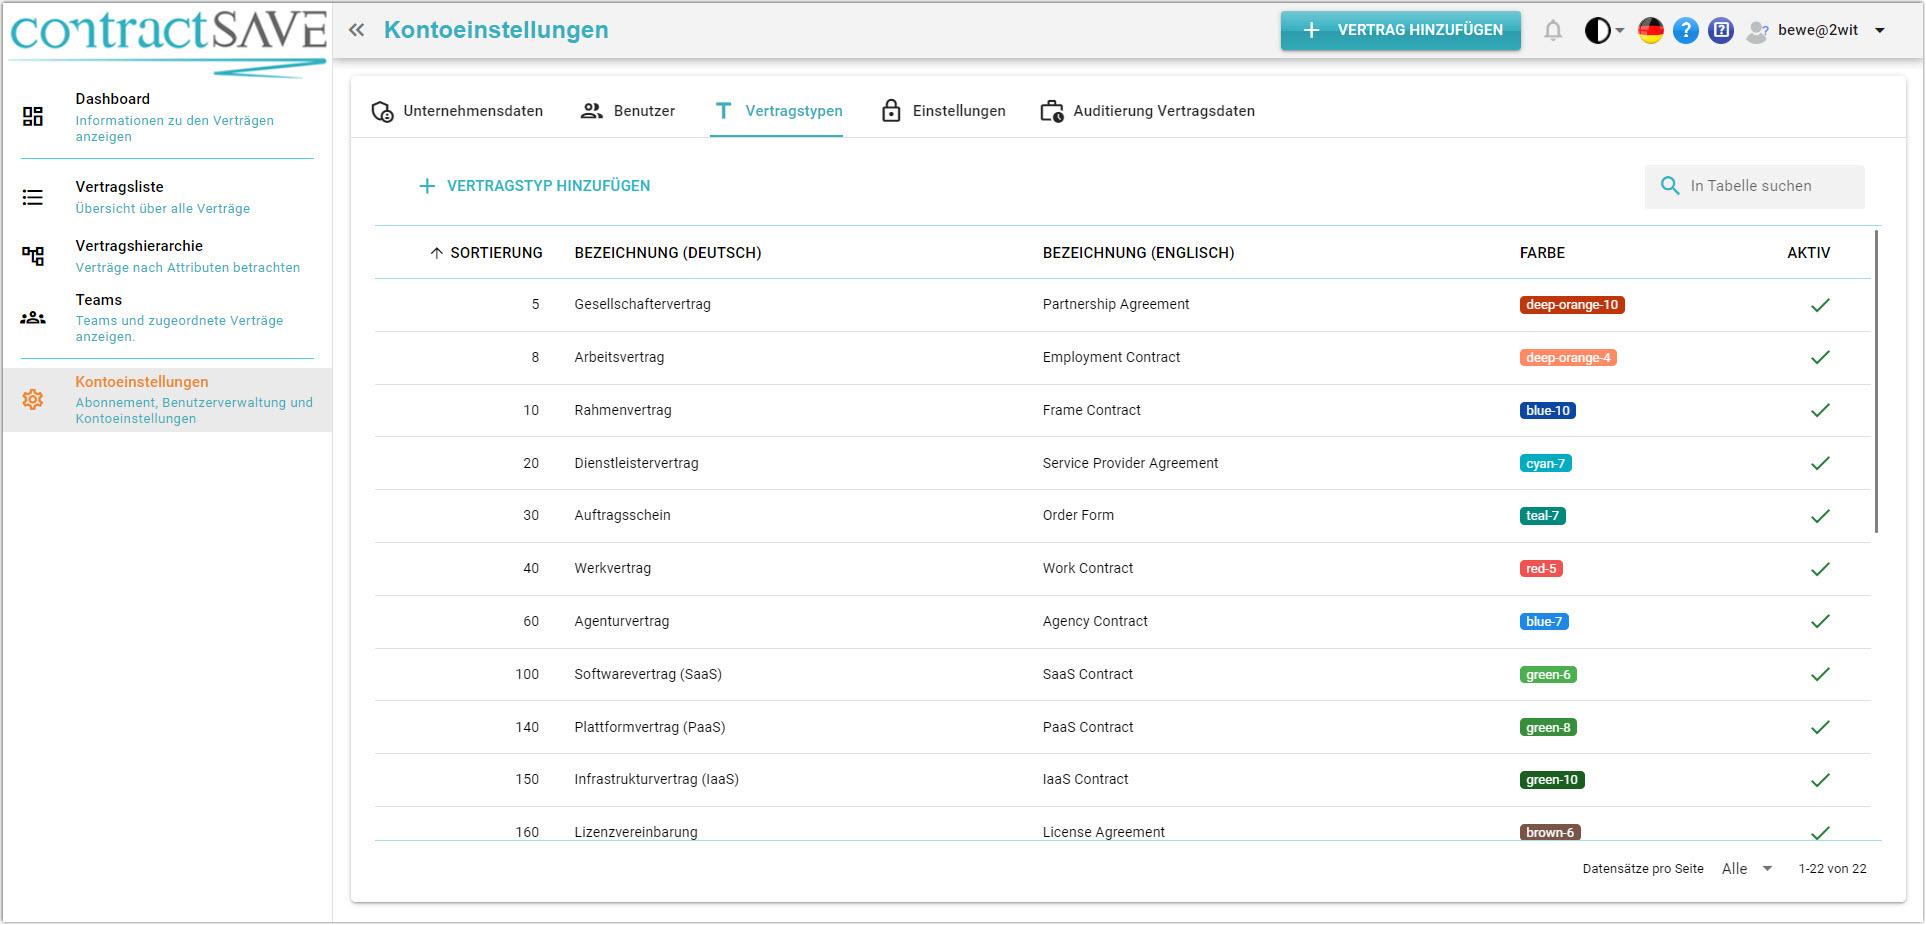This screenshot has height=925, width=1926.
Task: Click Vertragstyp hinzufügen
Action: 534,186
